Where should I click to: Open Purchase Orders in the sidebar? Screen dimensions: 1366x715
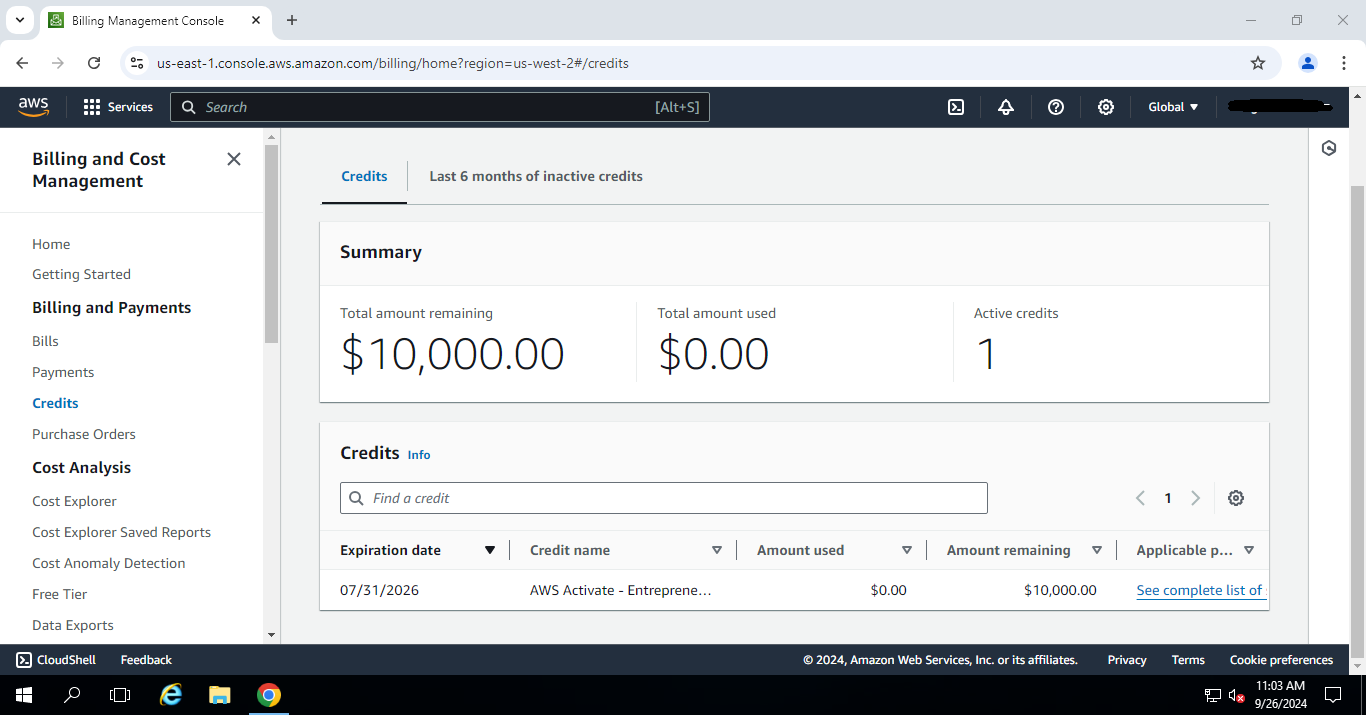(84, 434)
